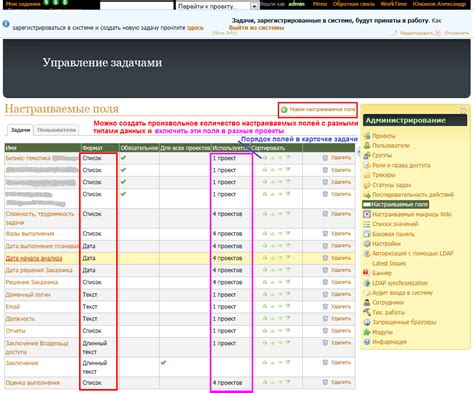Open Настройки in admin sidebar
This screenshot has width=474, height=393.
pyautogui.click(x=386, y=243)
